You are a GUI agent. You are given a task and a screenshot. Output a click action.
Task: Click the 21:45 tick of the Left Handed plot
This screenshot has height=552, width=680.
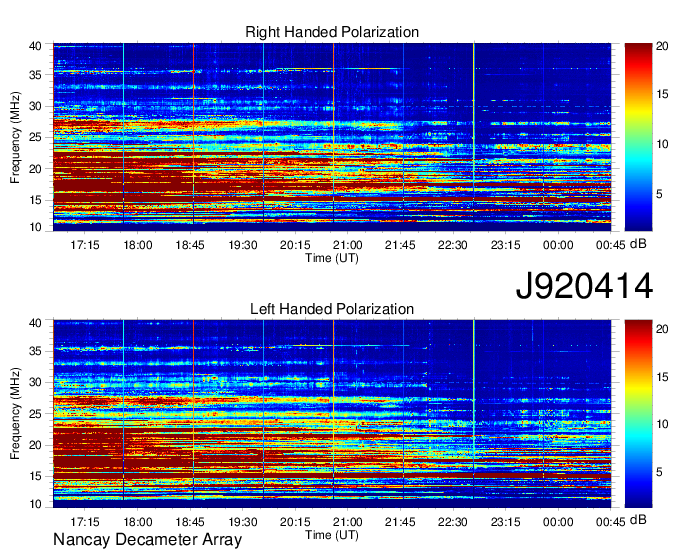coord(400,522)
